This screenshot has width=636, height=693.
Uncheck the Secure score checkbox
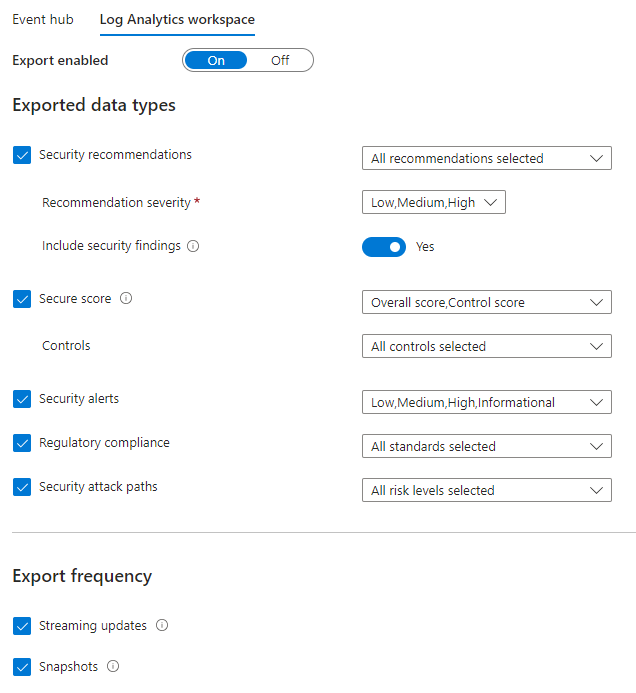coord(22,299)
